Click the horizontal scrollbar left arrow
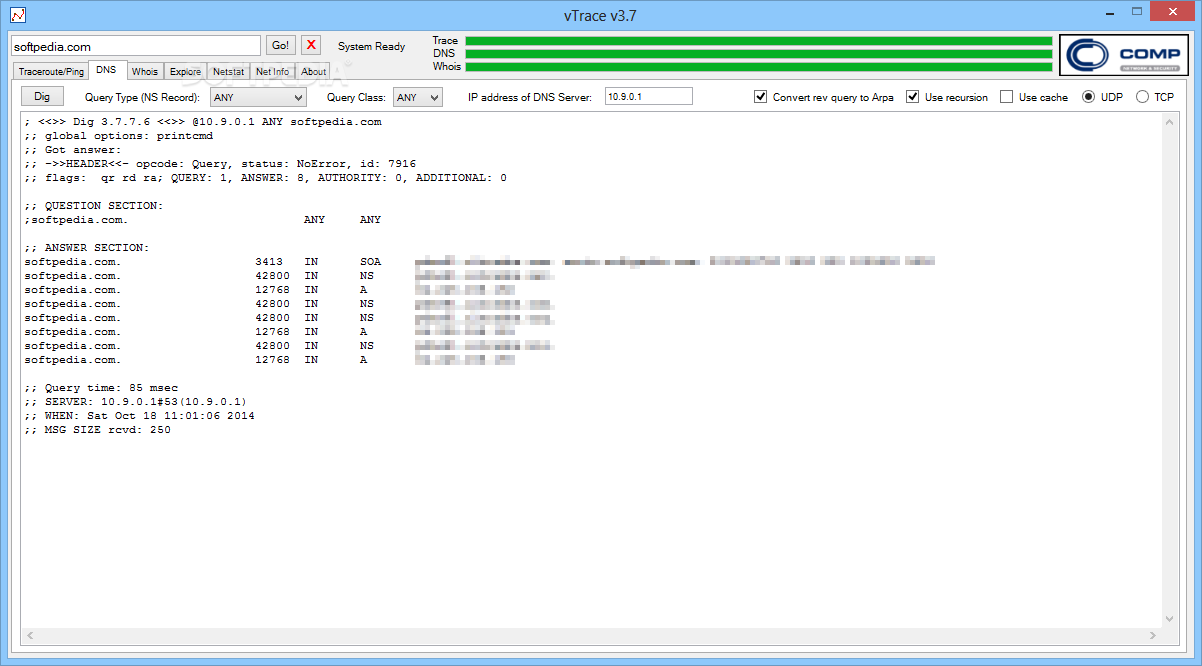 tap(29, 636)
